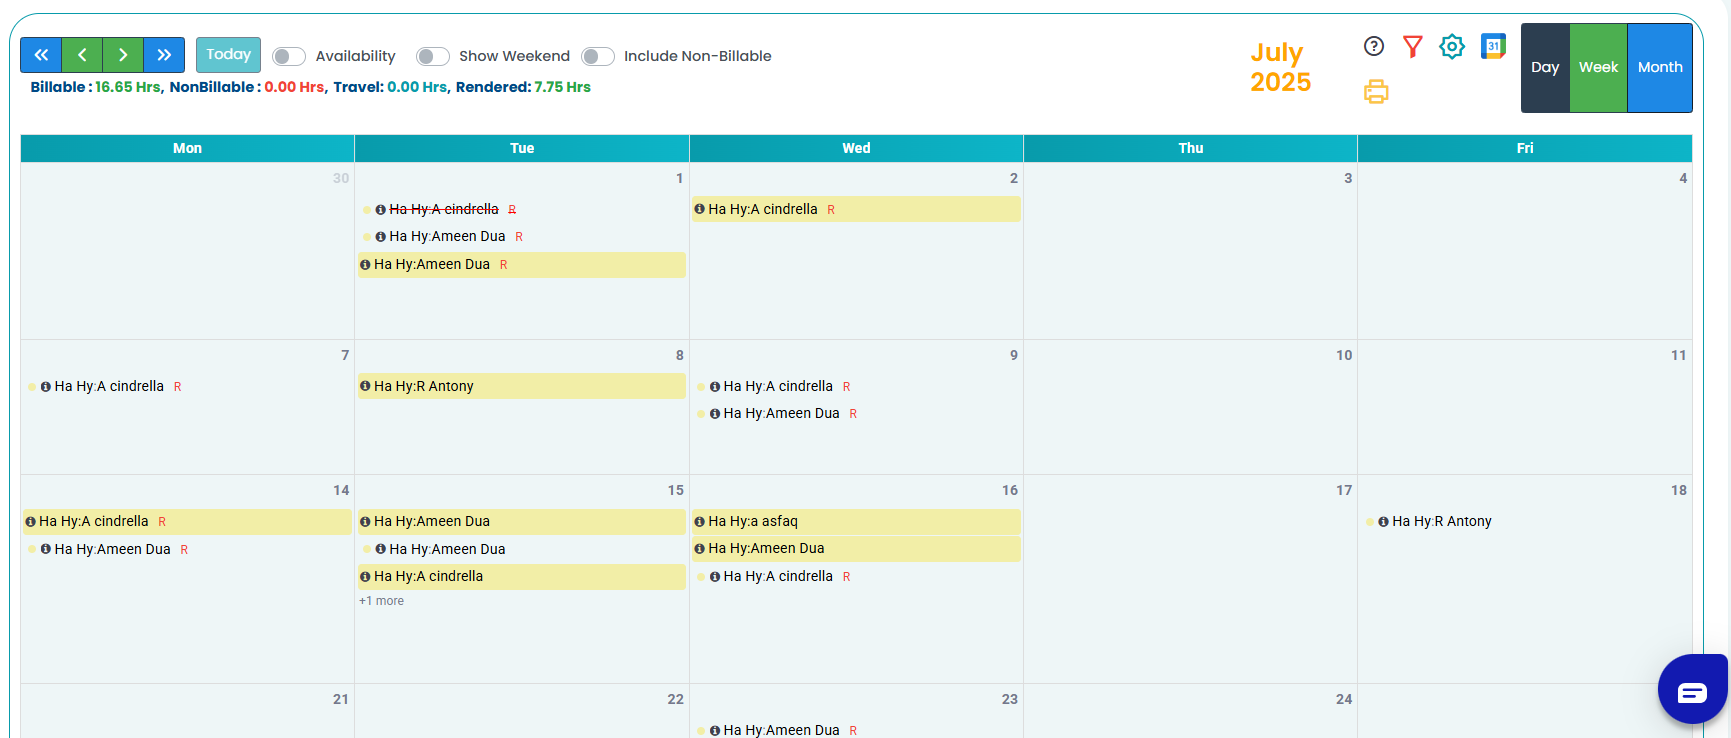Click info icon on July 8 R Antony event
The height and width of the screenshot is (738, 1731).
point(365,386)
